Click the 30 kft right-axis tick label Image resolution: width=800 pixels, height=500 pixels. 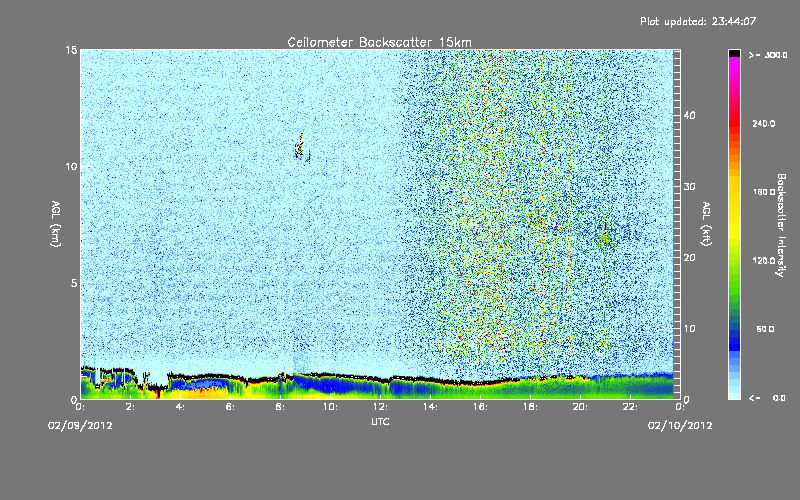689,186
